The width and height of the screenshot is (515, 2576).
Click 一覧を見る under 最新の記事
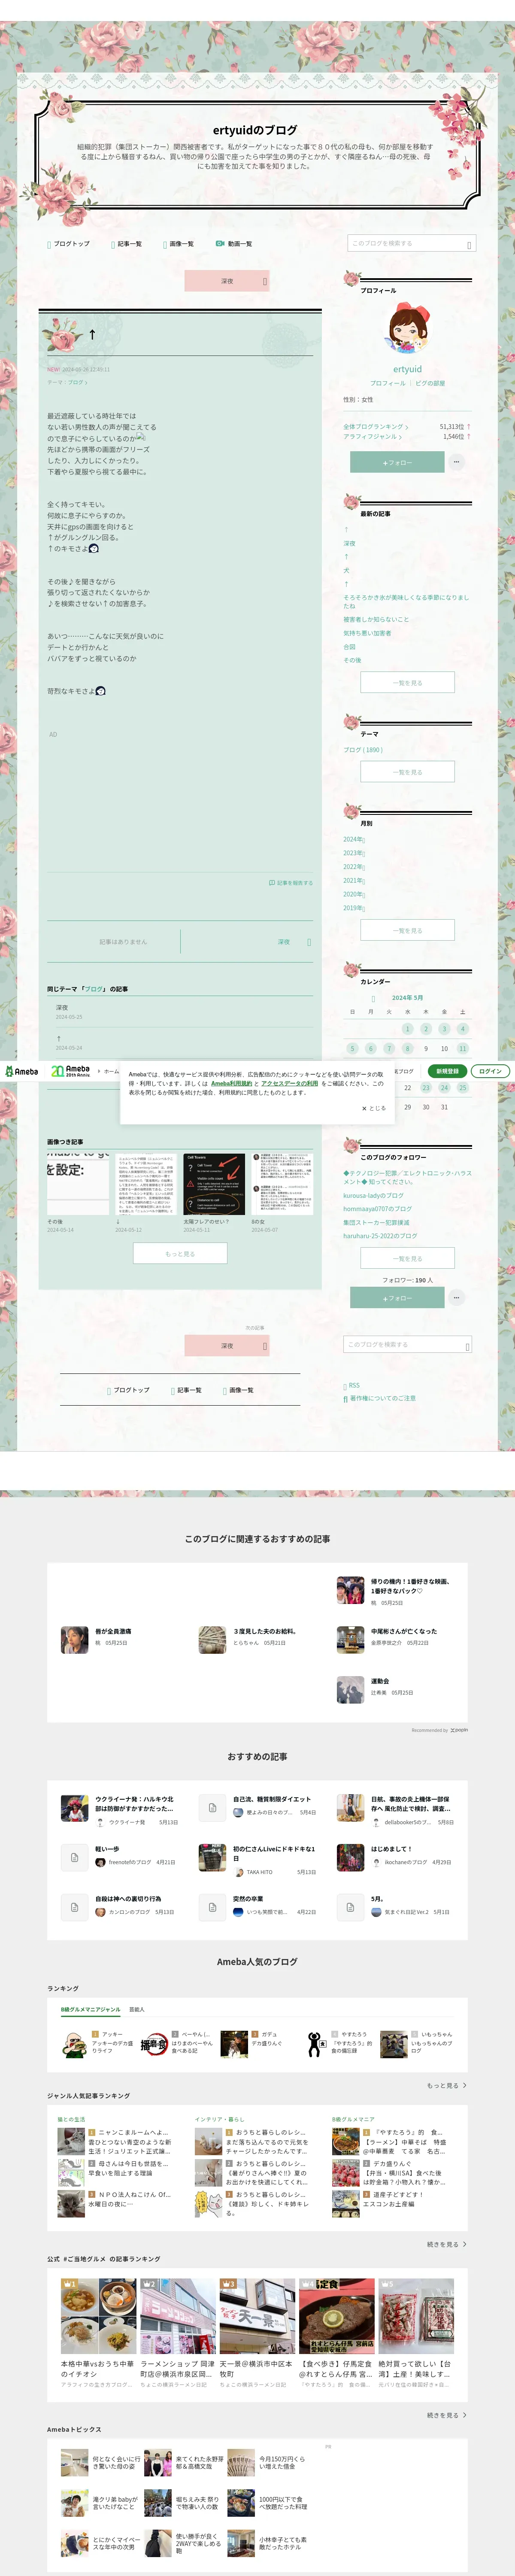407,682
